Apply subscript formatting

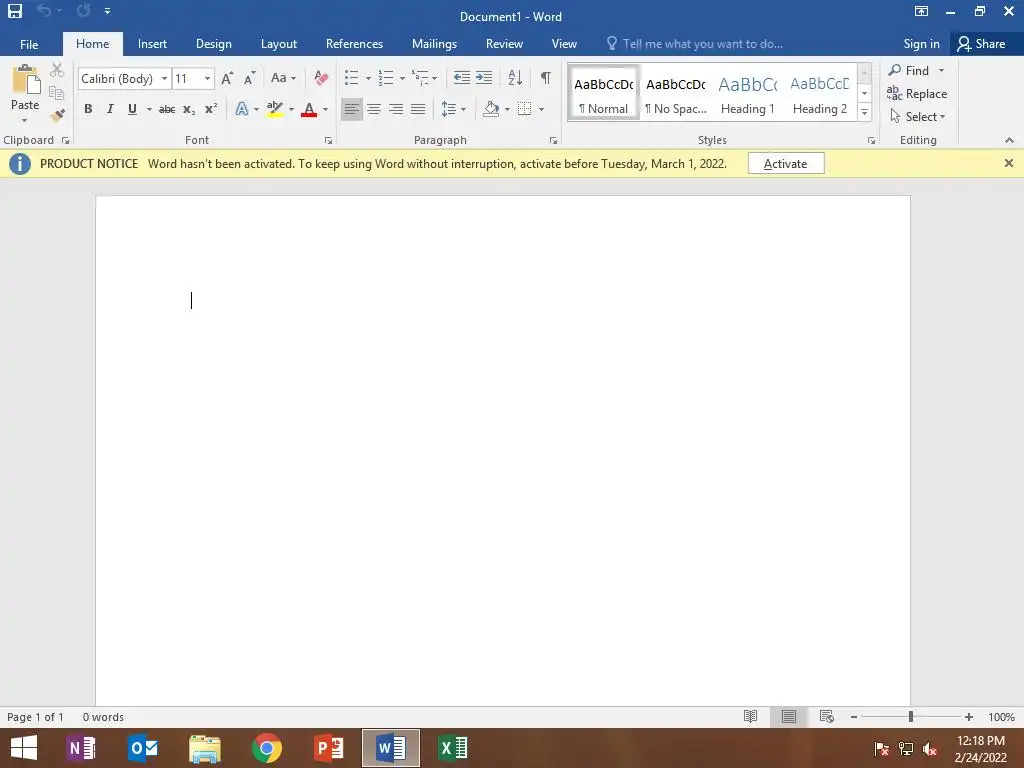click(189, 109)
